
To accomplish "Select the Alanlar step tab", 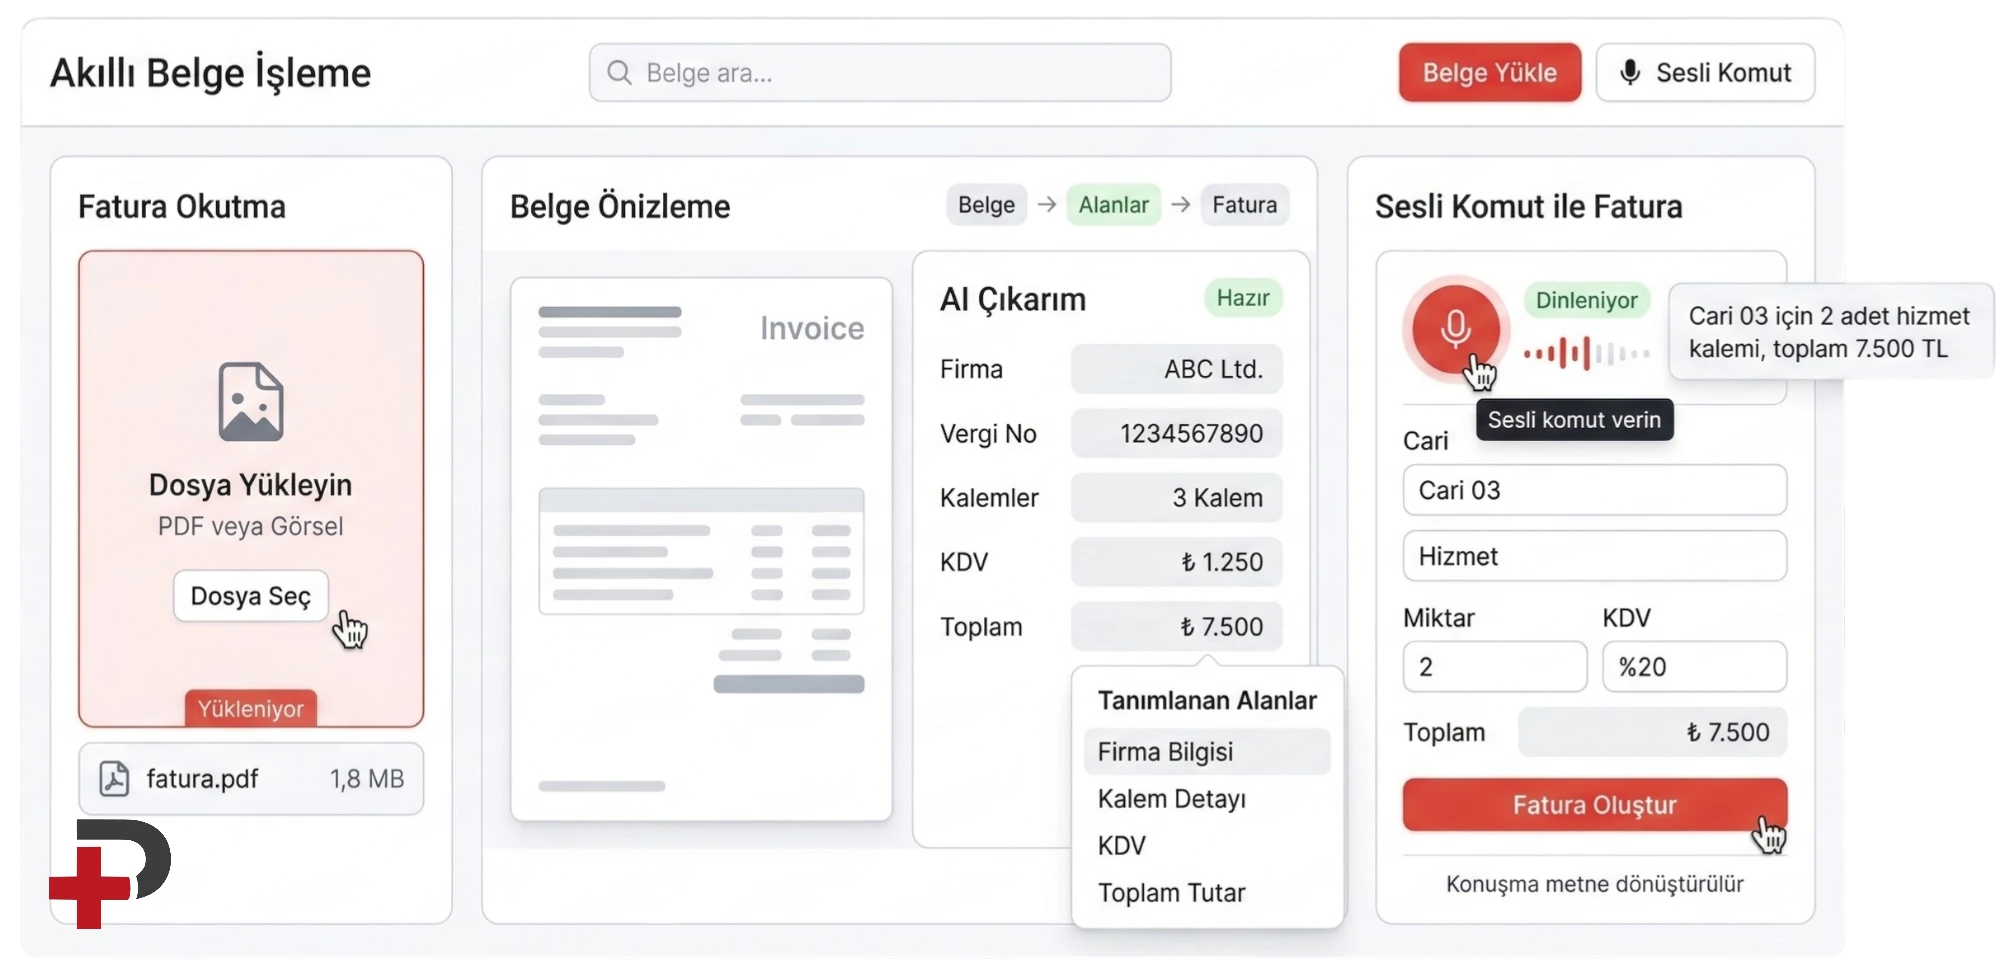I will (x=1113, y=205).
